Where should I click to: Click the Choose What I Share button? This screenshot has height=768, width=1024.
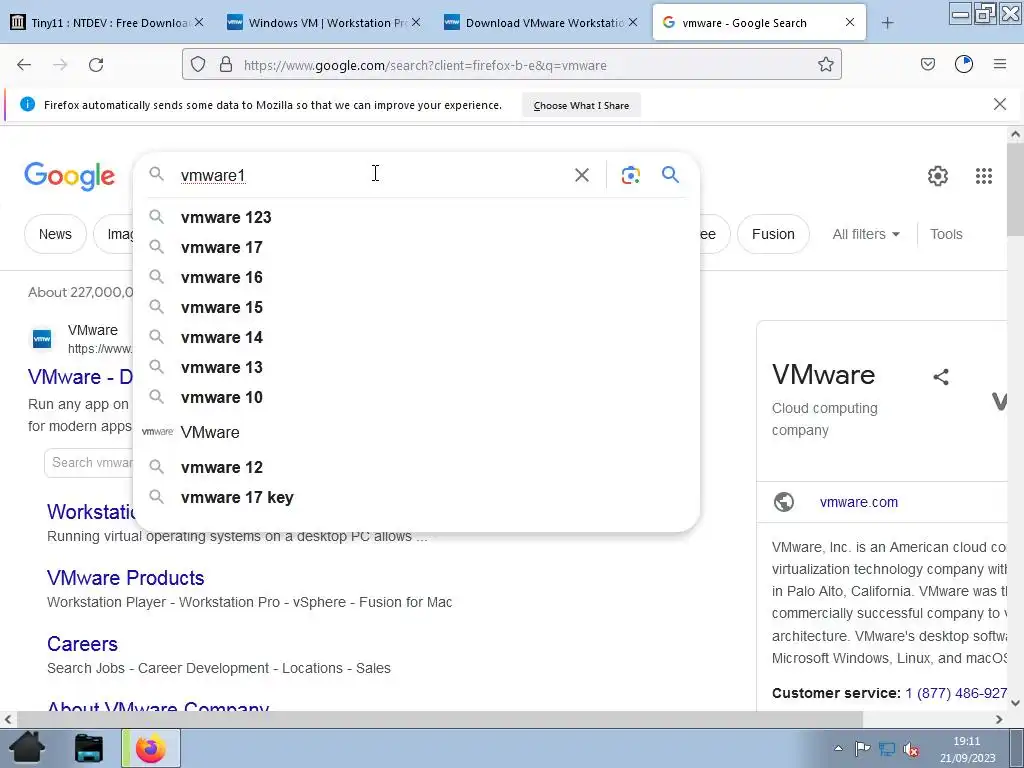pyautogui.click(x=581, y=105)
